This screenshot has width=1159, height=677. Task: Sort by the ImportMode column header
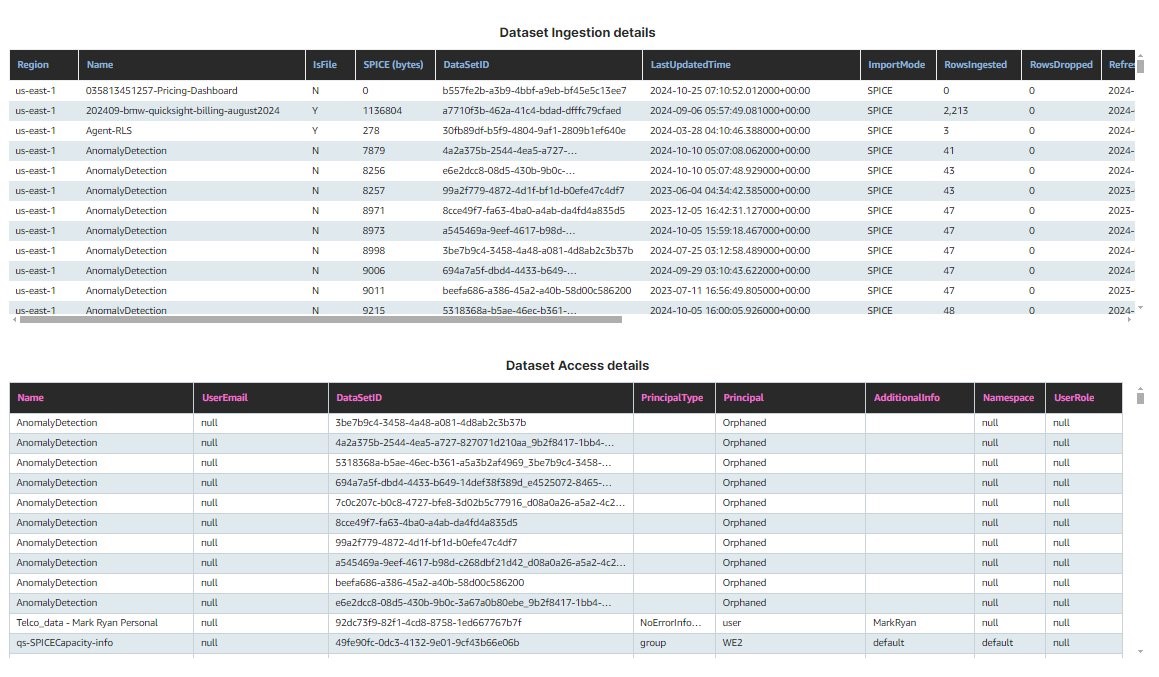click(x=897, y=64)
